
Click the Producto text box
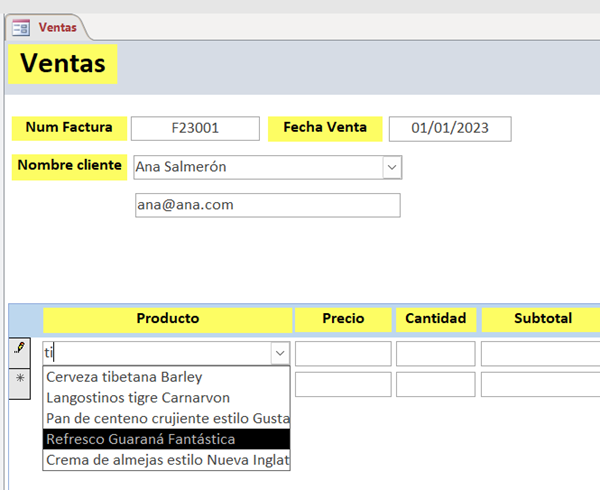point(155,353)
